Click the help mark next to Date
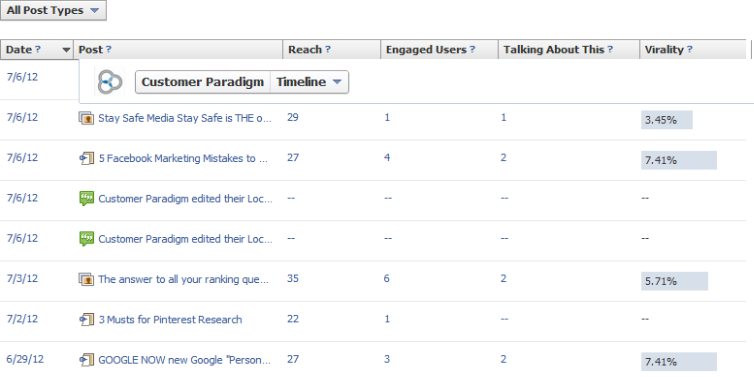Viewport: 754px width, 377px height. tap(38, 50)
